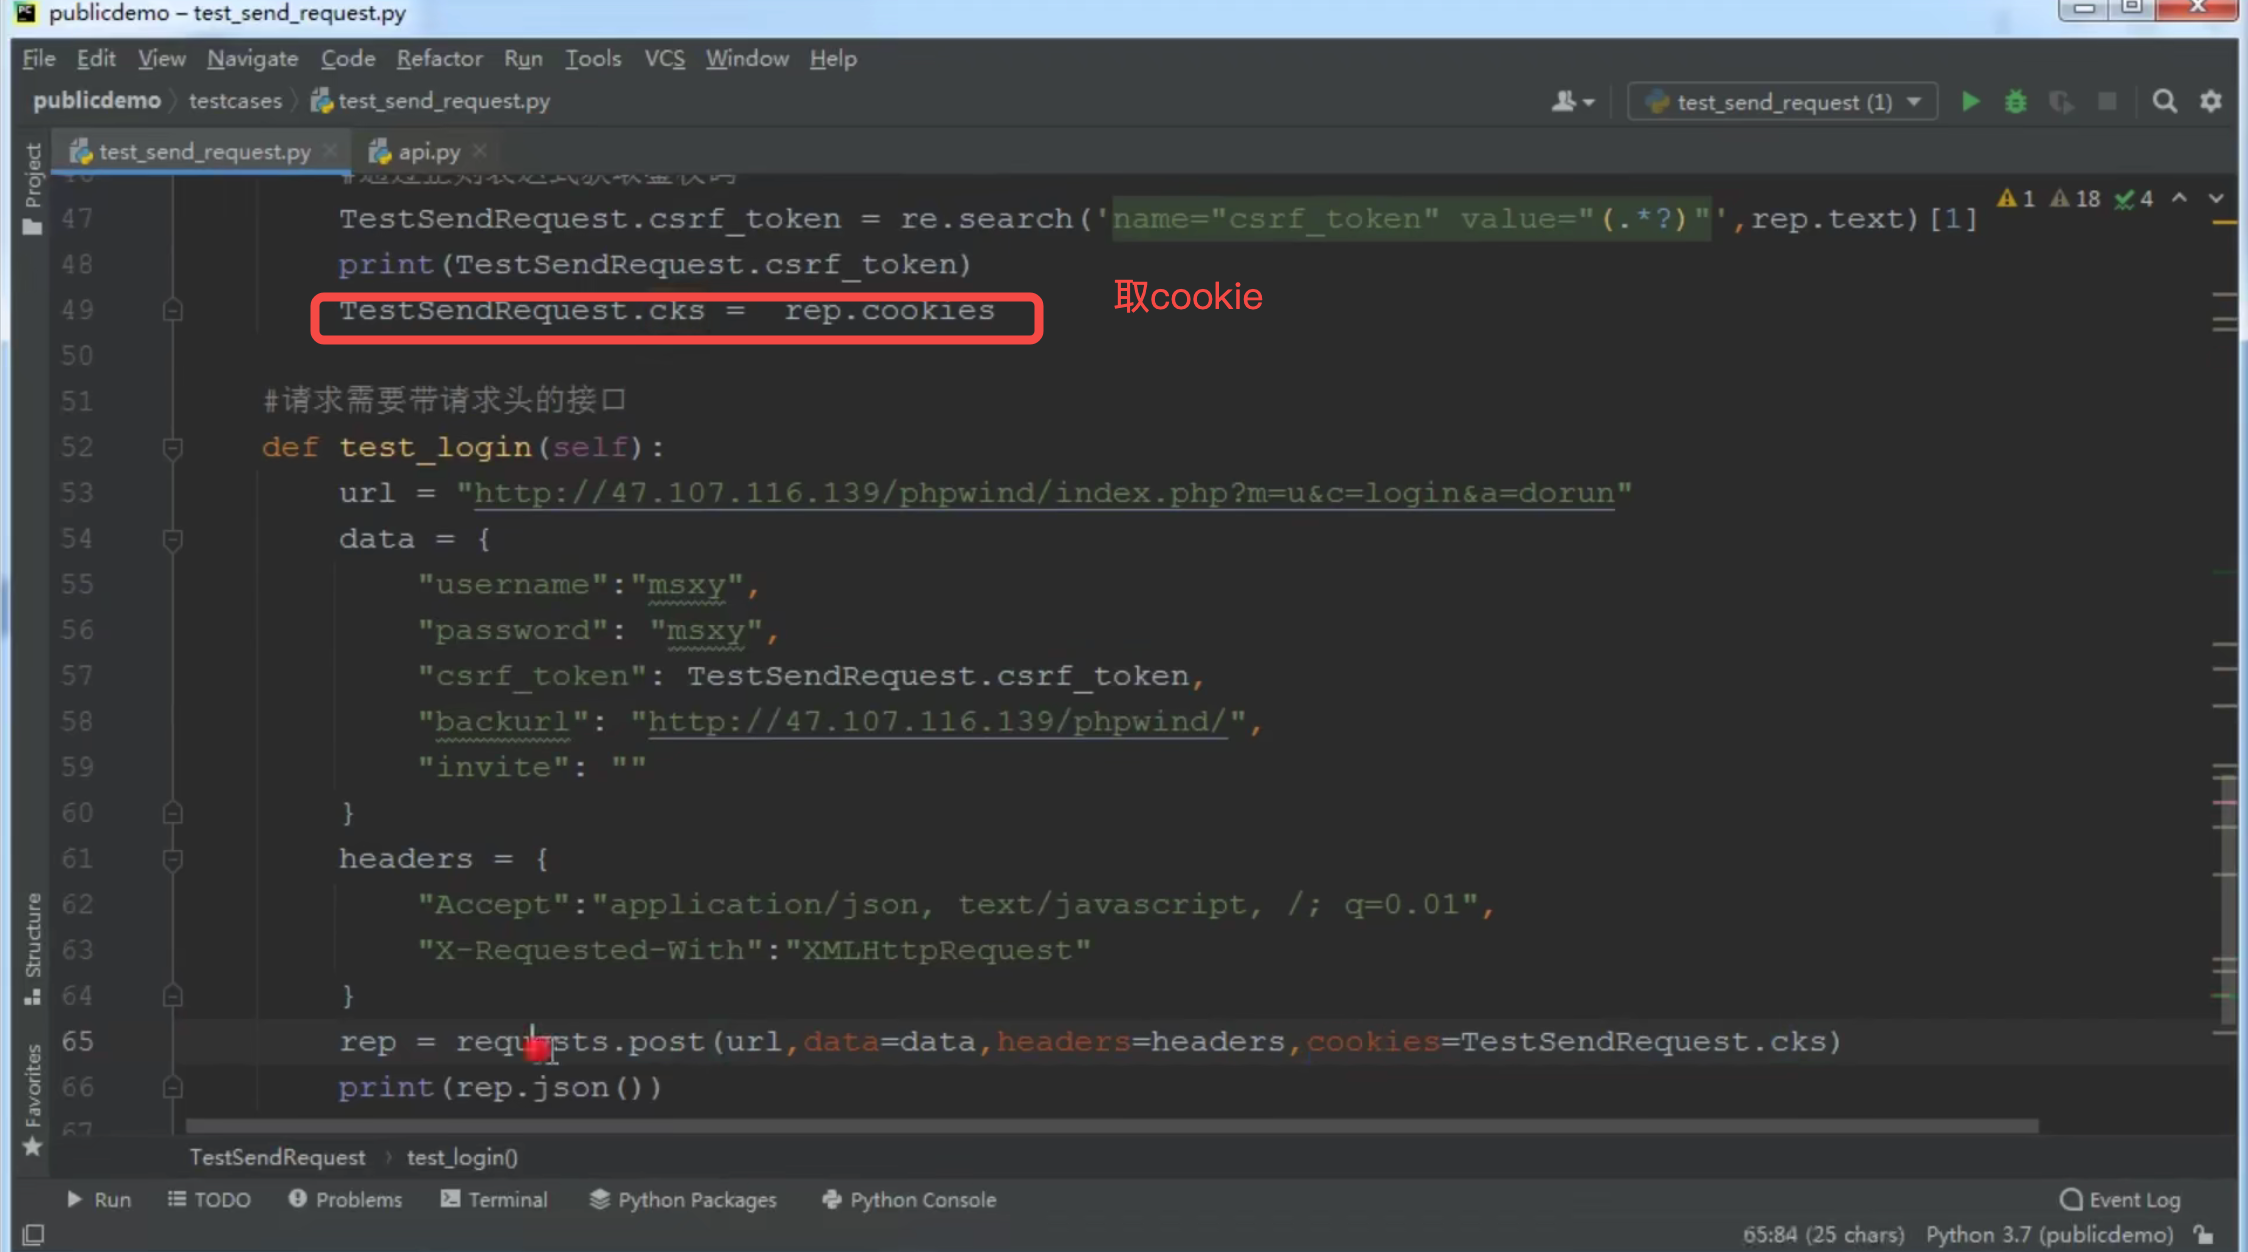Go to previous highlighted error arrow

(x=2179, y=198)
